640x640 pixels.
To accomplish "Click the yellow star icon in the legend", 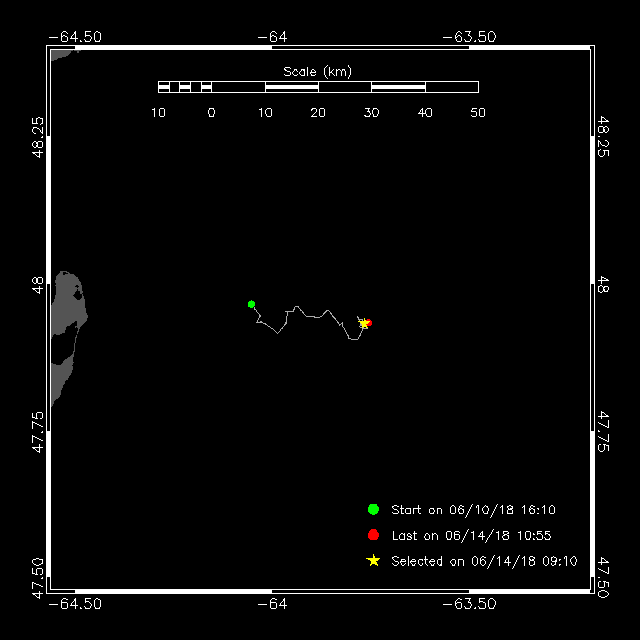I will tap(373, 561).
